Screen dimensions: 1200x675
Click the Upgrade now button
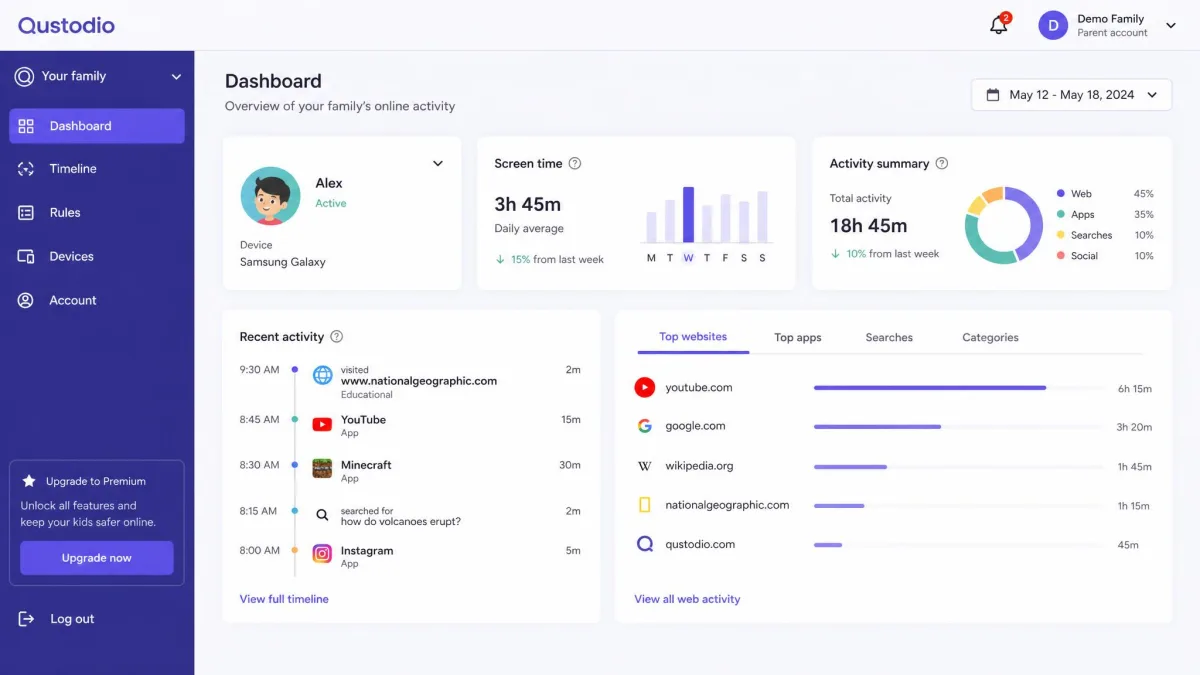97,558
